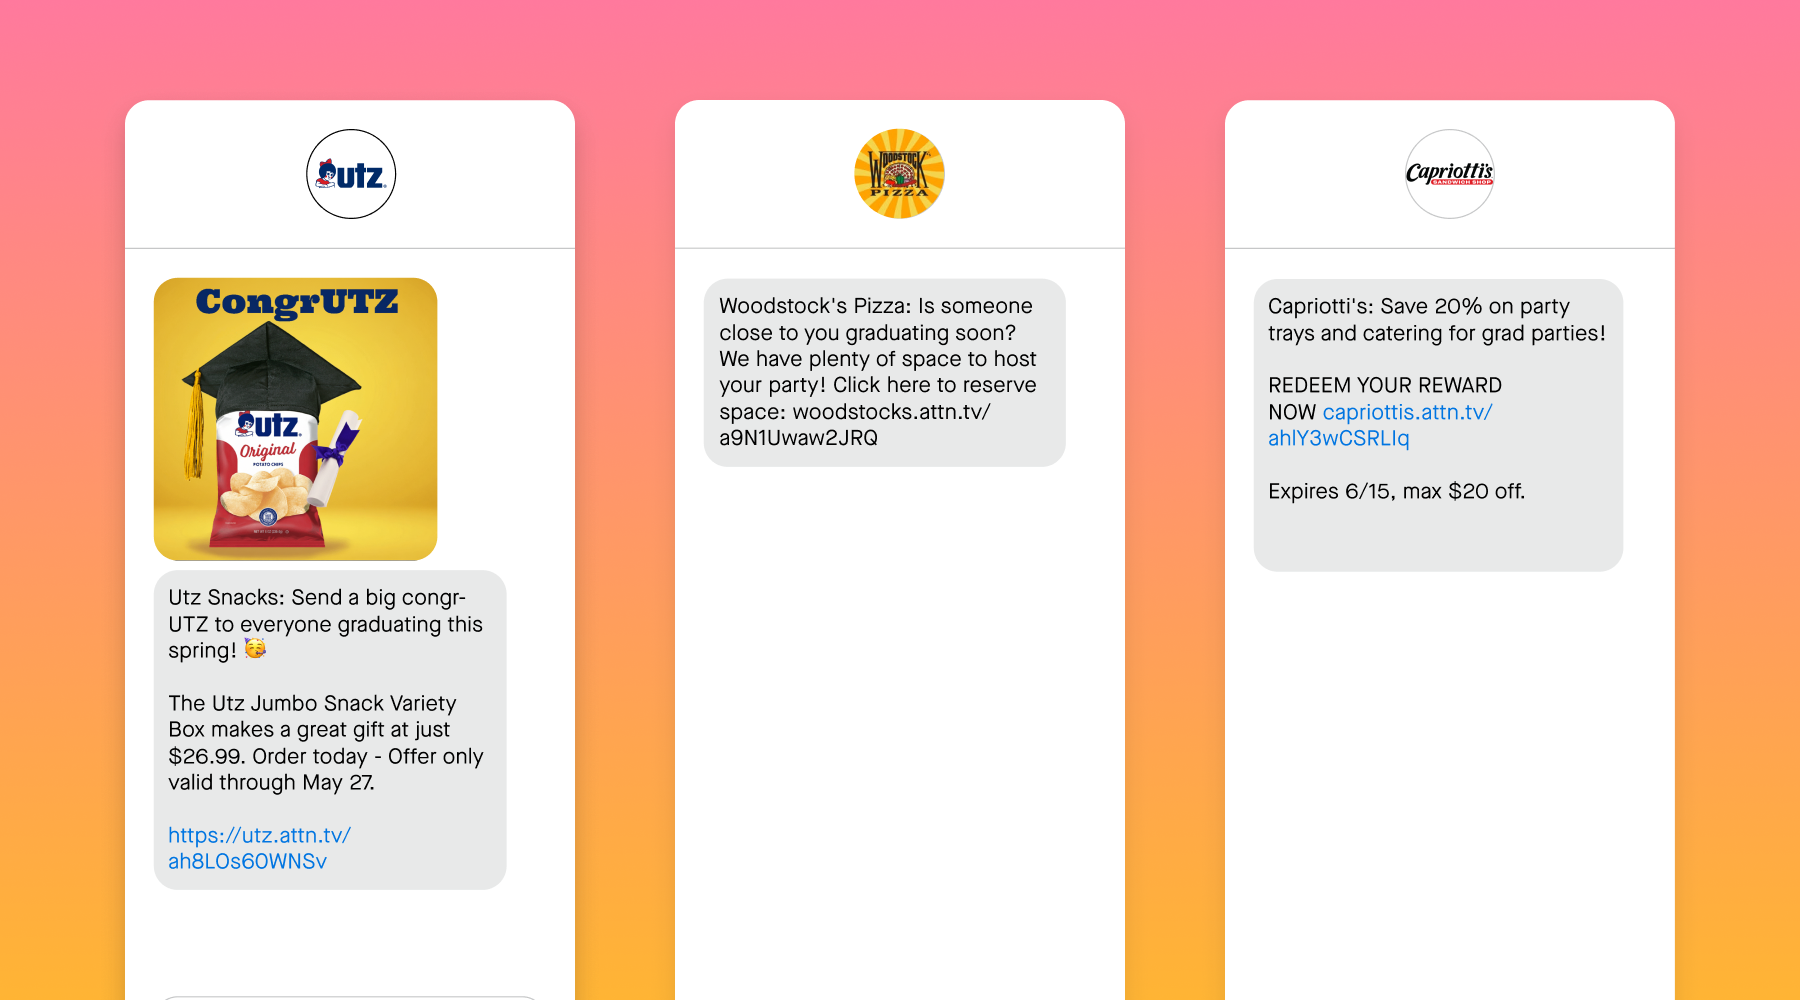Open the capriottis.attn.tv reward link
Viewport: 1800px width, 1000px height.
pyautogui.click(x=1380, y=425)
